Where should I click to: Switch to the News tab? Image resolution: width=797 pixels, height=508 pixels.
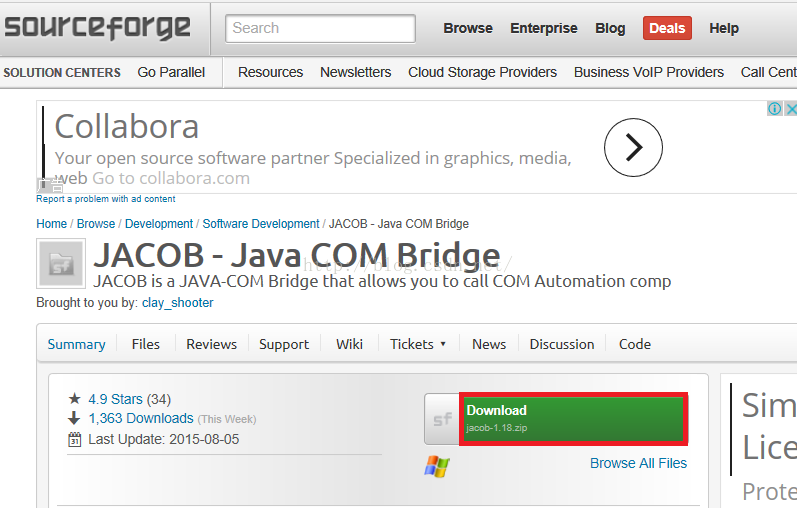(489, 344)
